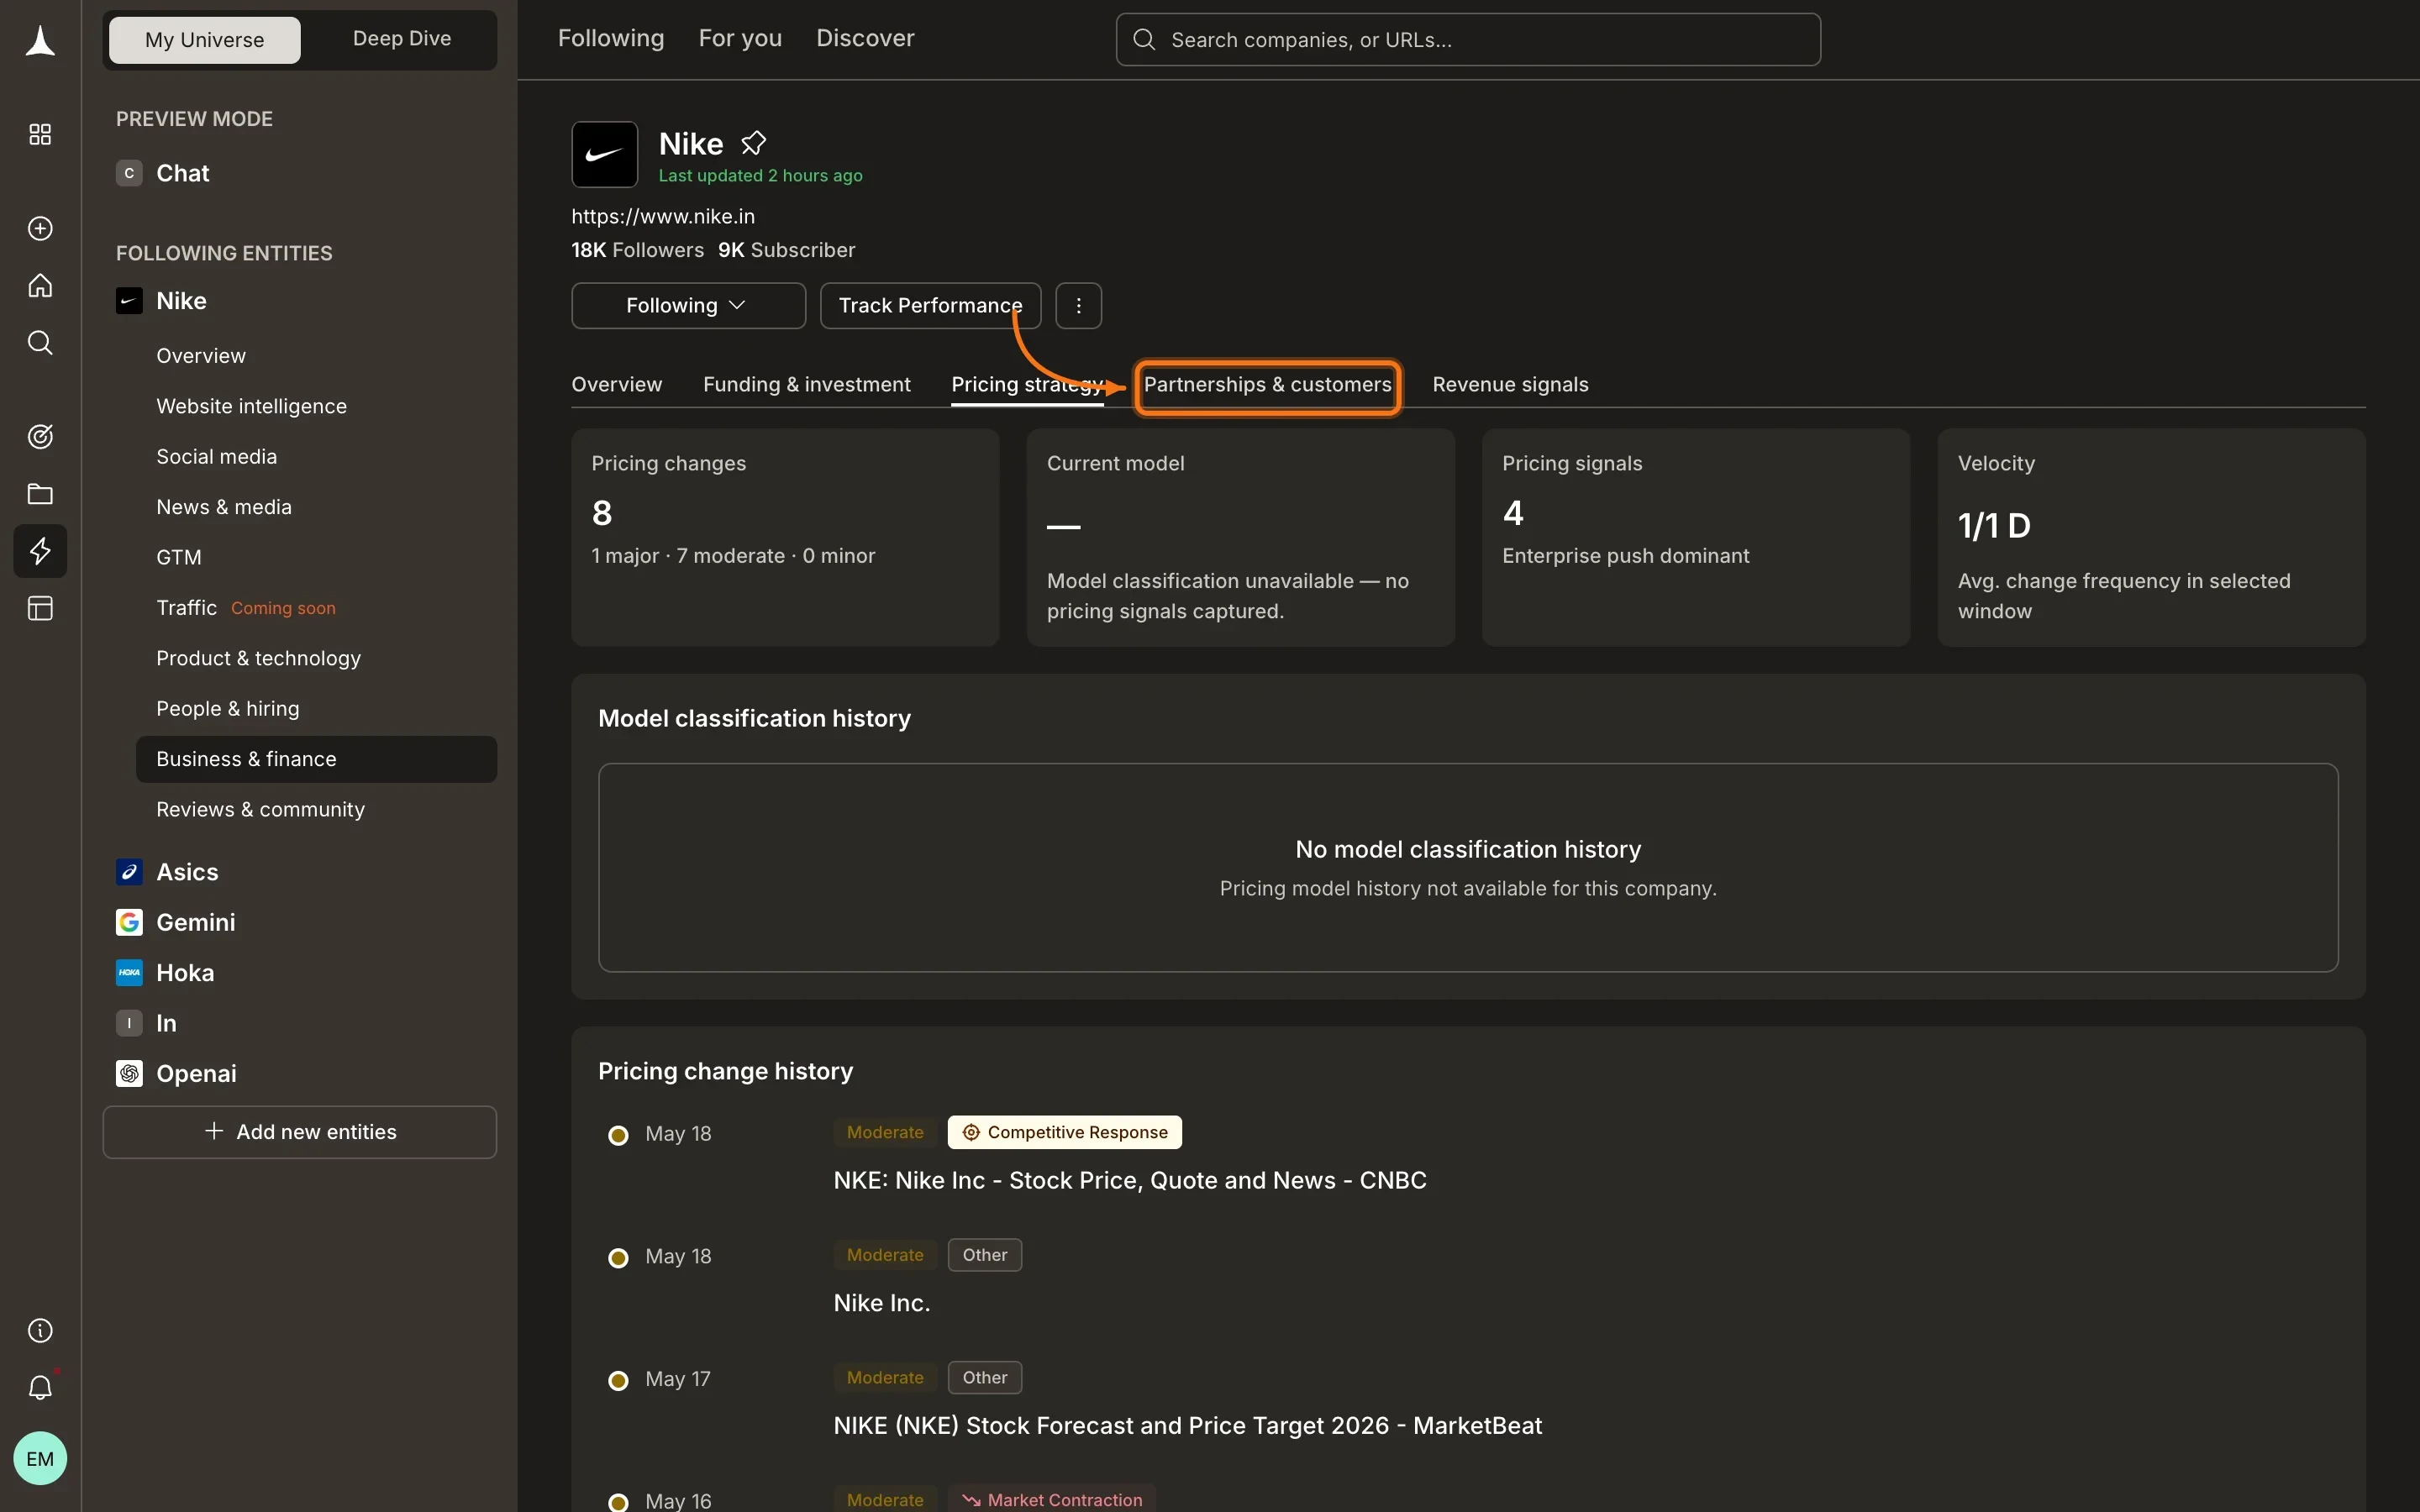This screenshot has height=1512, width=2420.
Task: Open the three-dot more options button
Action: (x=1078, y=305)
